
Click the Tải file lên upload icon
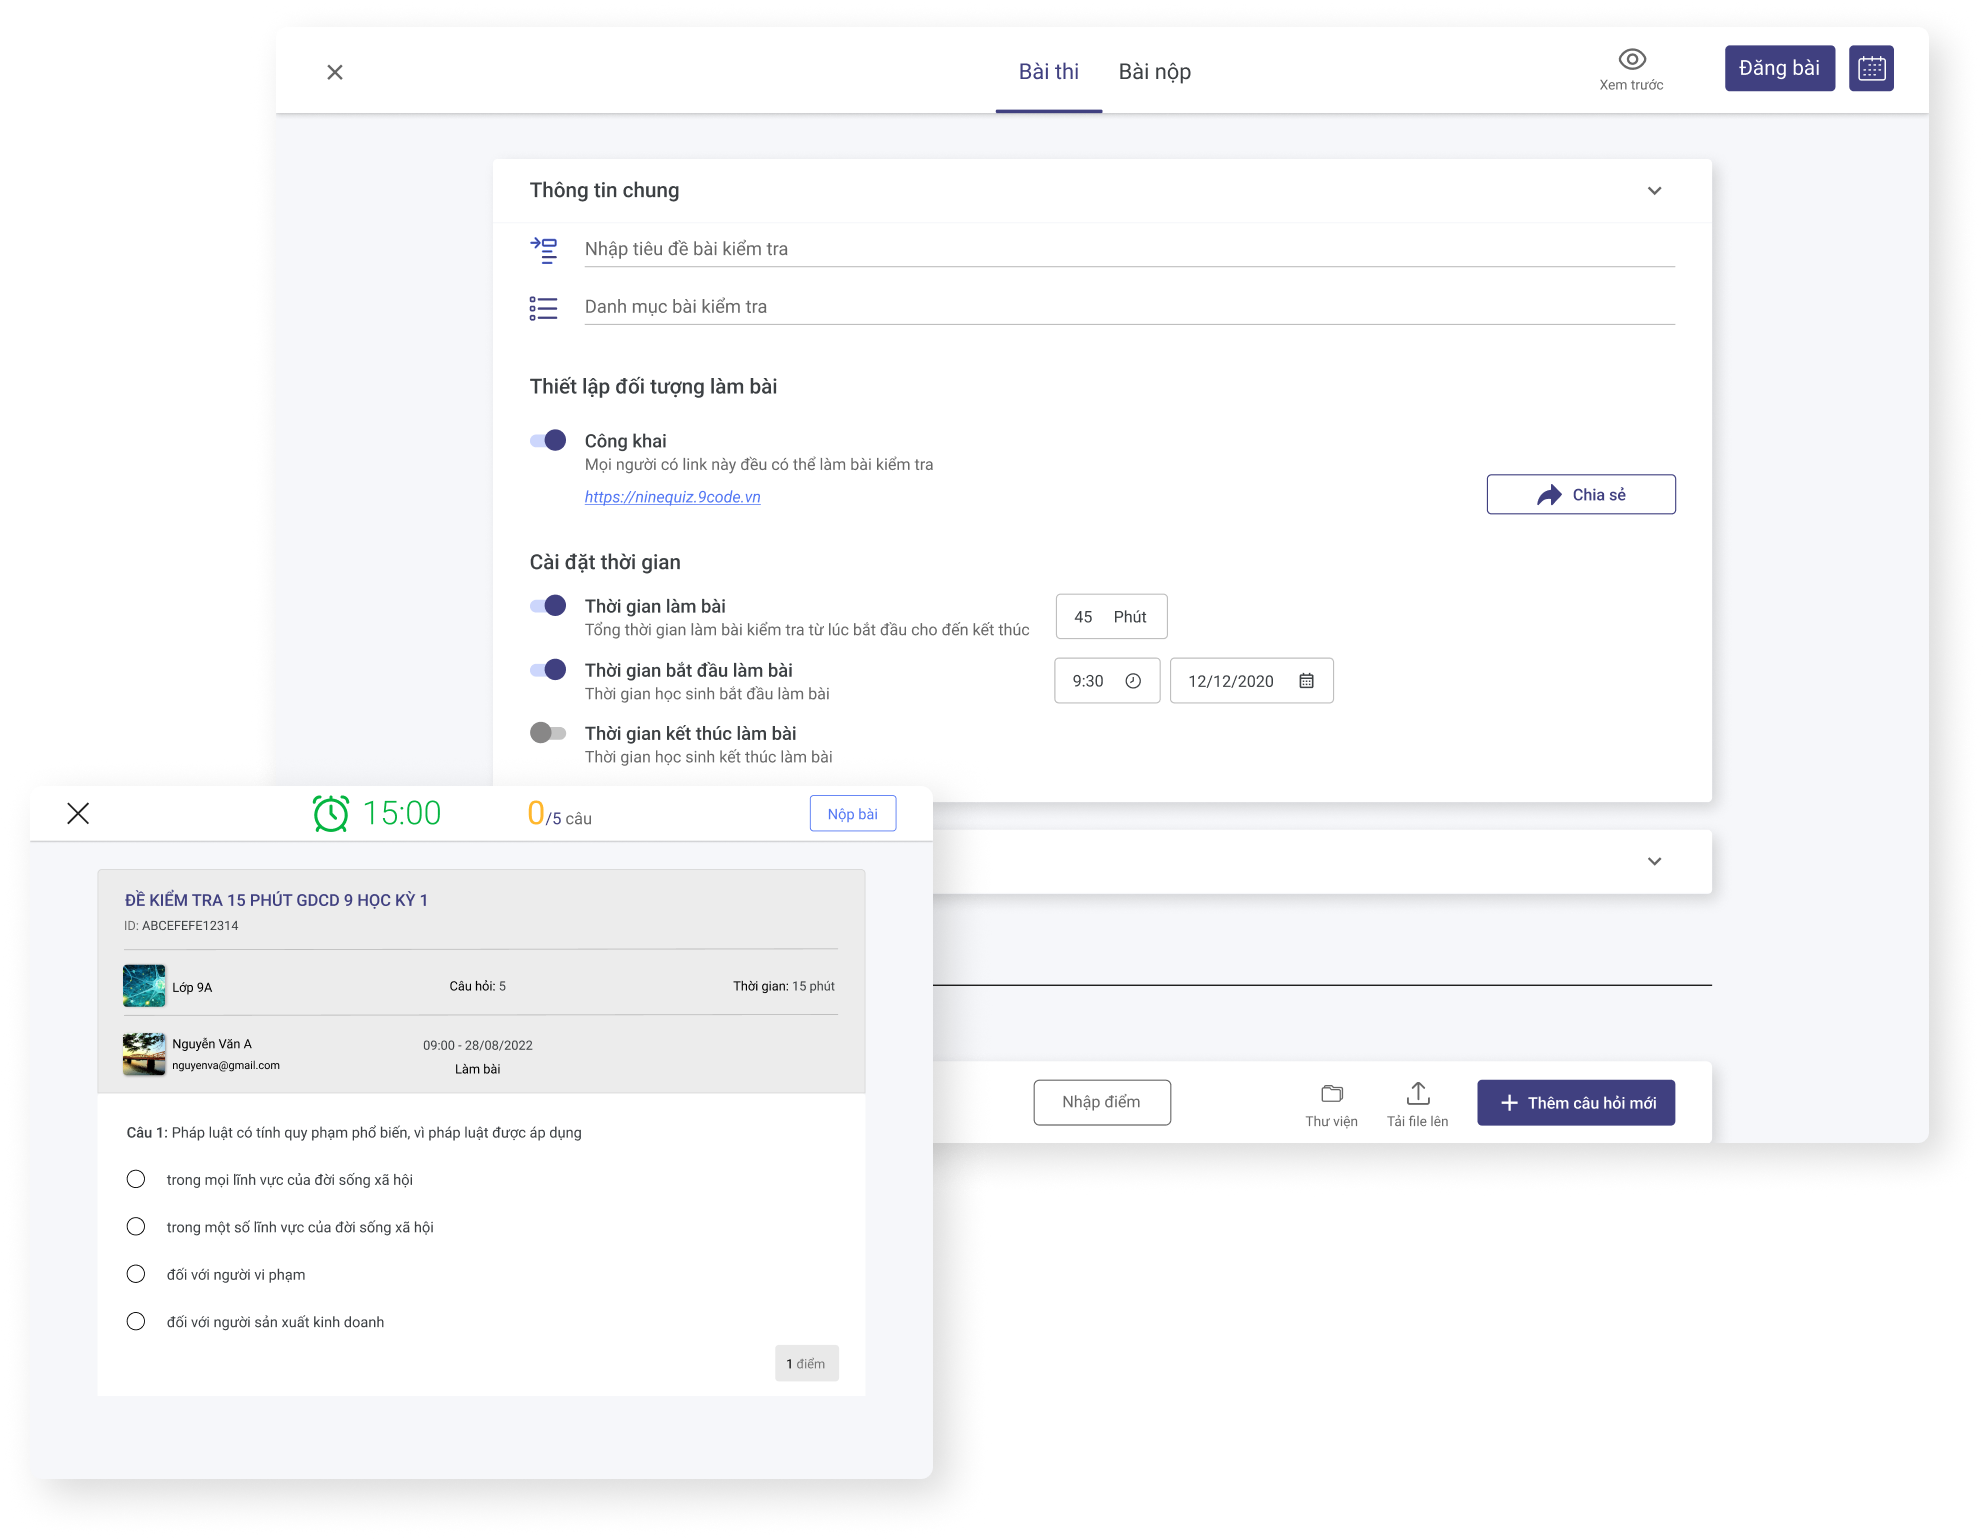(x=1417, y=1093)
